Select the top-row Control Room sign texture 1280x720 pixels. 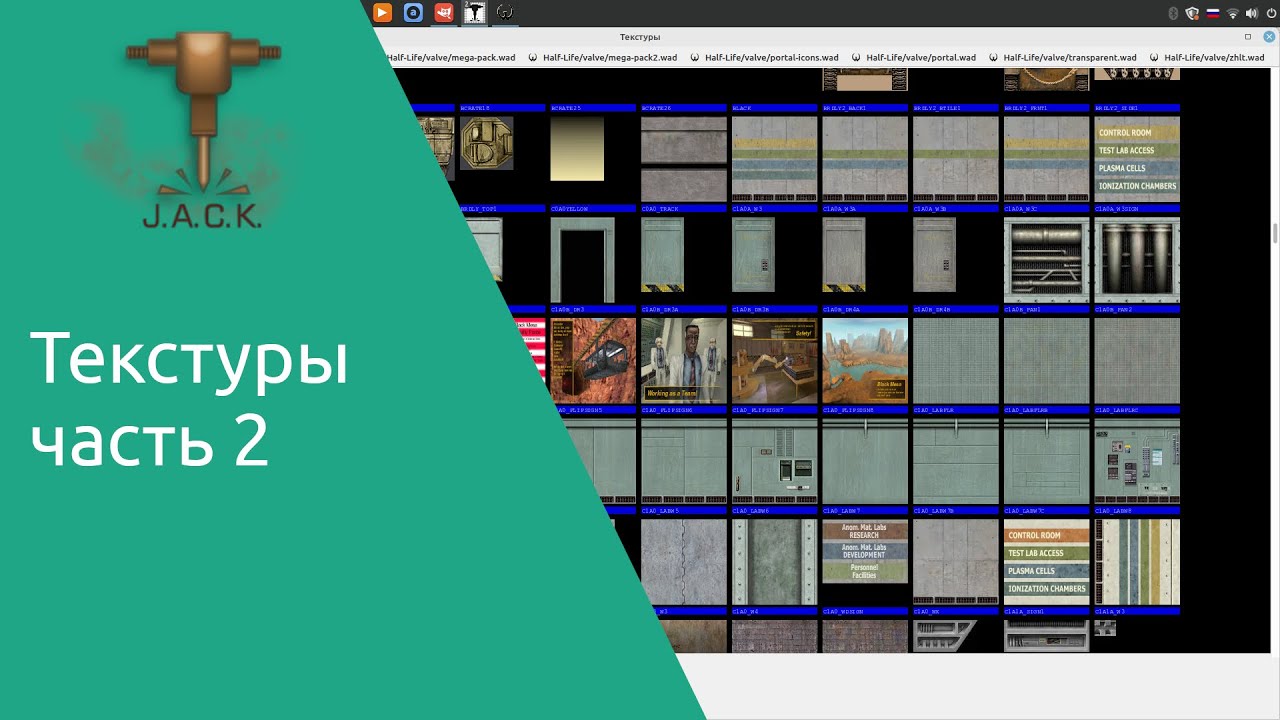(x=1137, y=159)
